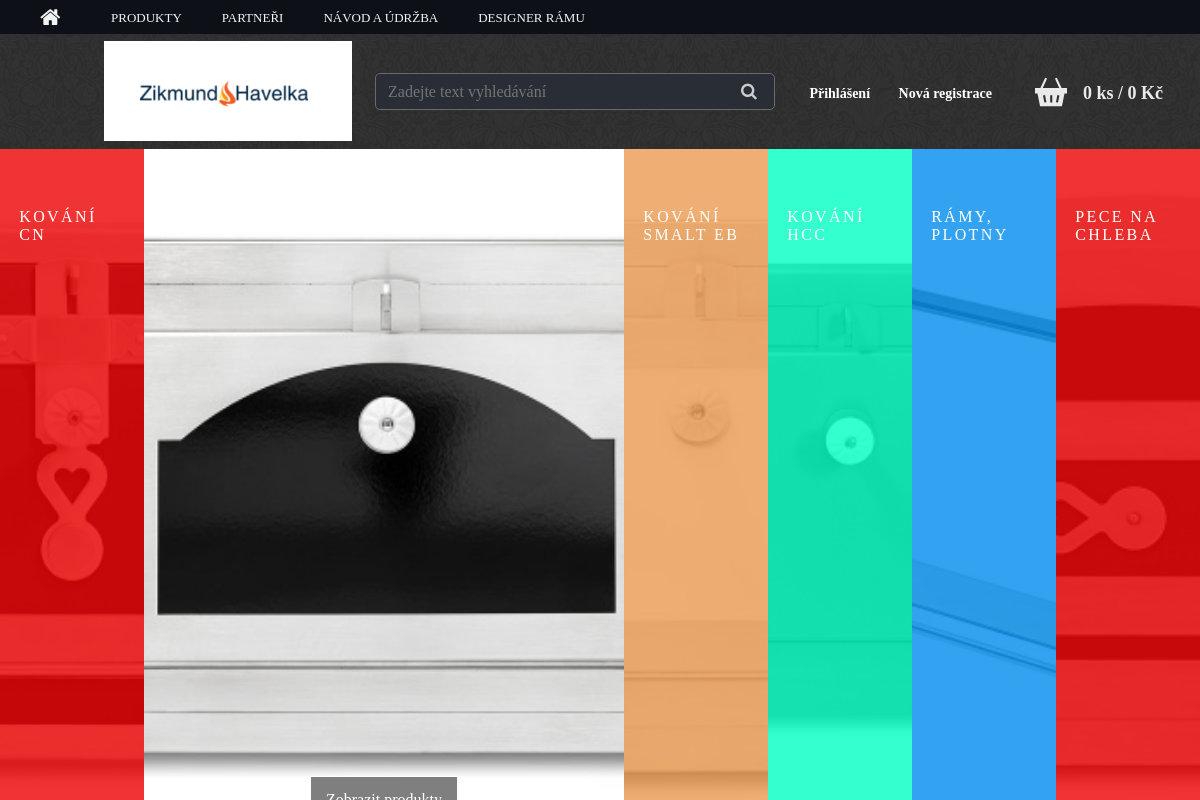Image resolution: width=1200 pixels, height=800 pixels.
Task: Expand the Rámy, plotny blue panel
Action: click(x=984, y=474)
